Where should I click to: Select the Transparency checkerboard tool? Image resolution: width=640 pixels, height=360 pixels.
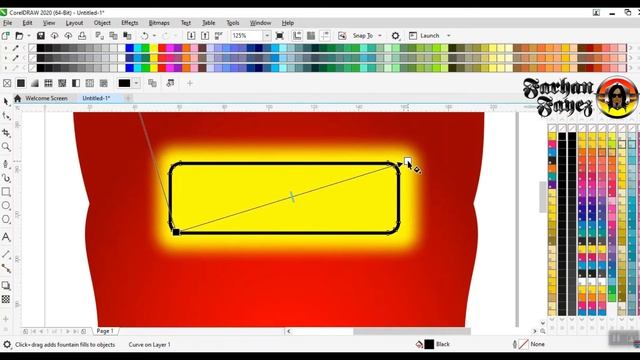coord(6,299)
